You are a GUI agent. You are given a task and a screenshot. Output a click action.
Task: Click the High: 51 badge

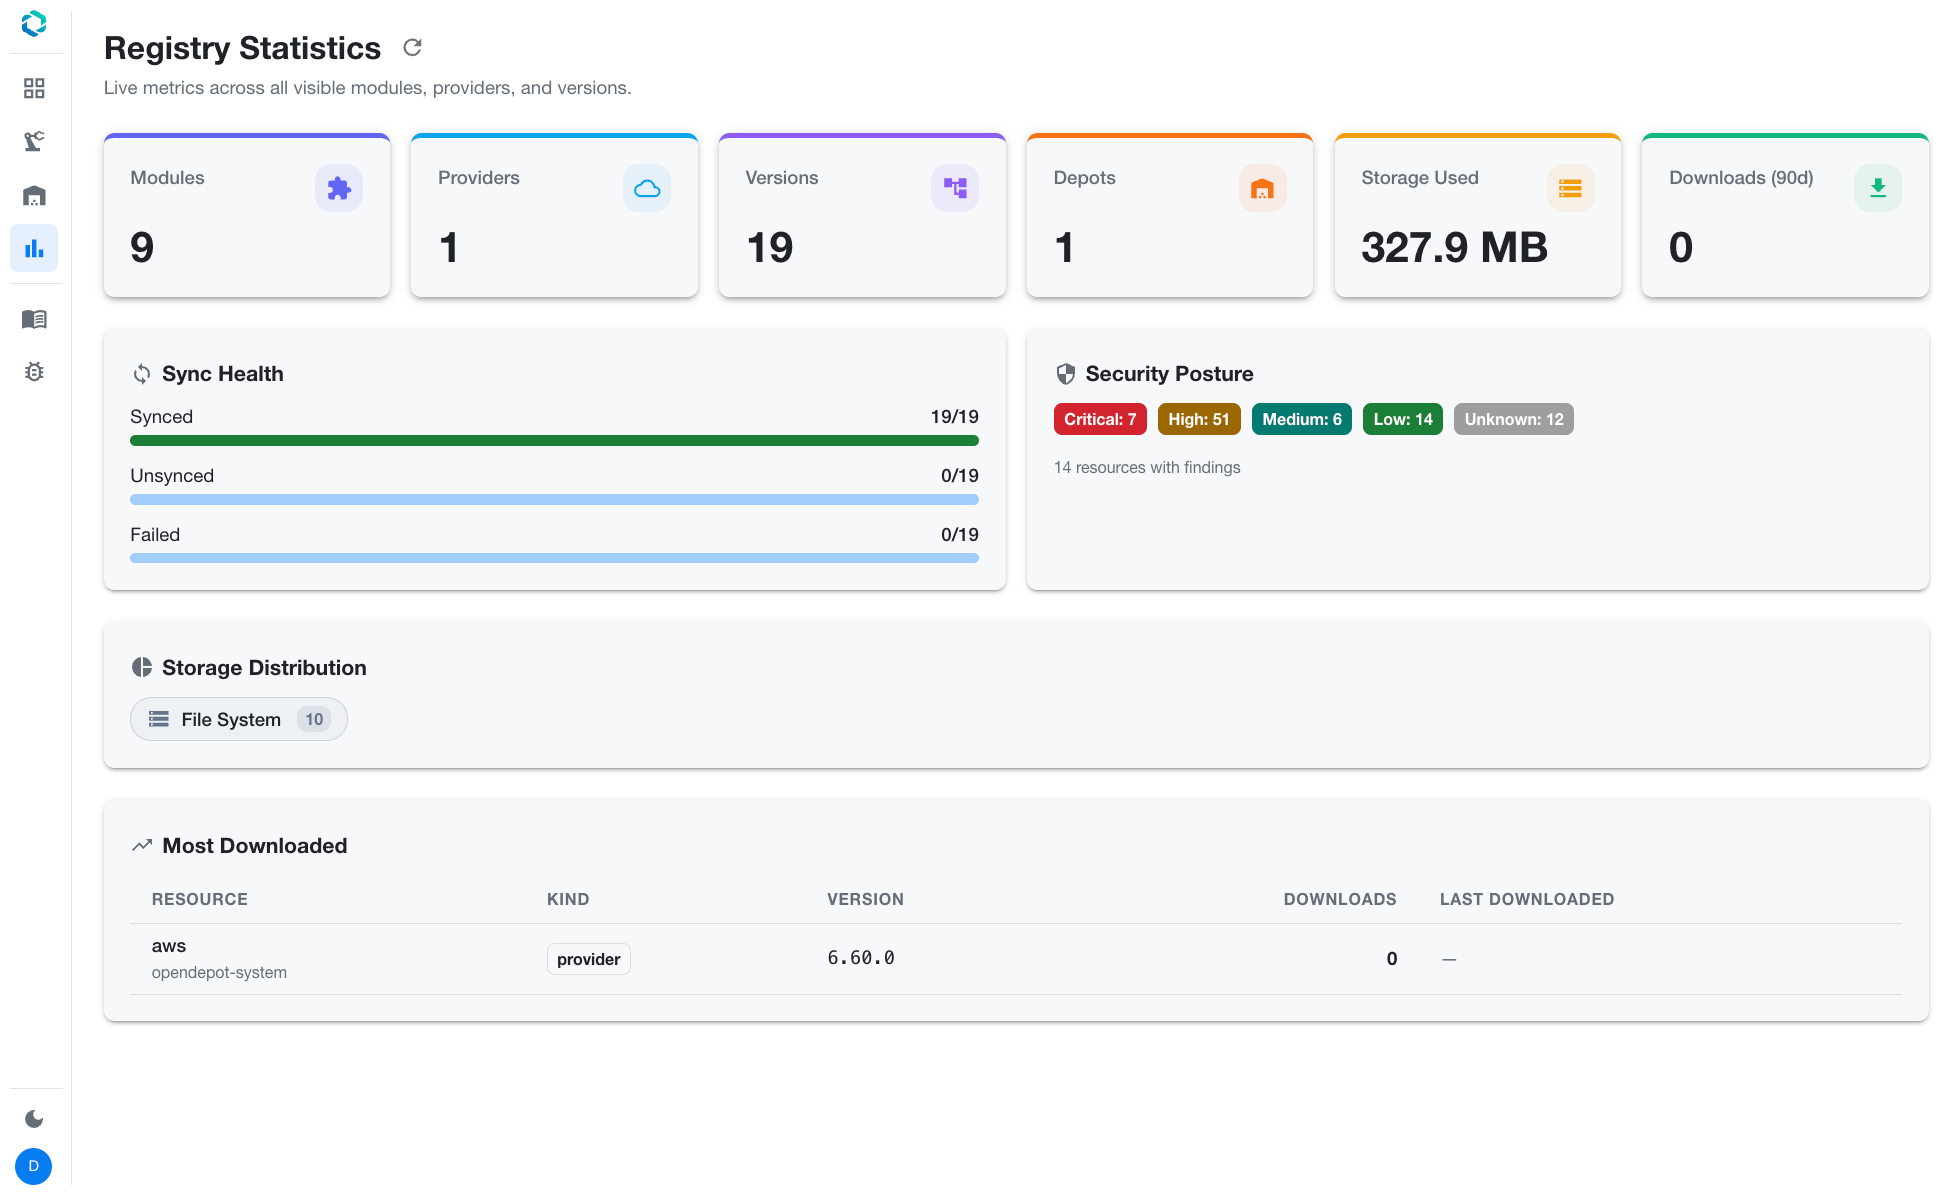pyautogui.click(x=1199, y=419)
